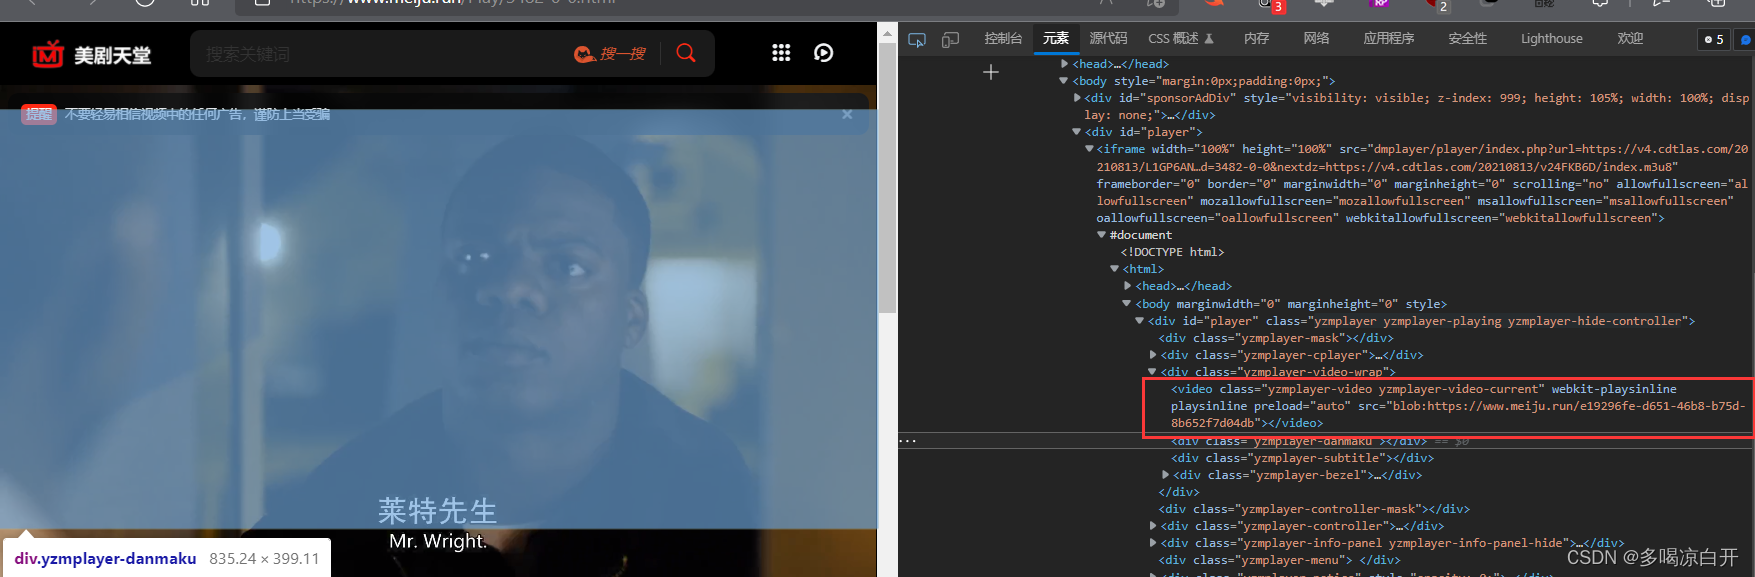Viewport: 1755px width, 577px height.
Task: Open the error count badge showing 5
Action: 1714,39
